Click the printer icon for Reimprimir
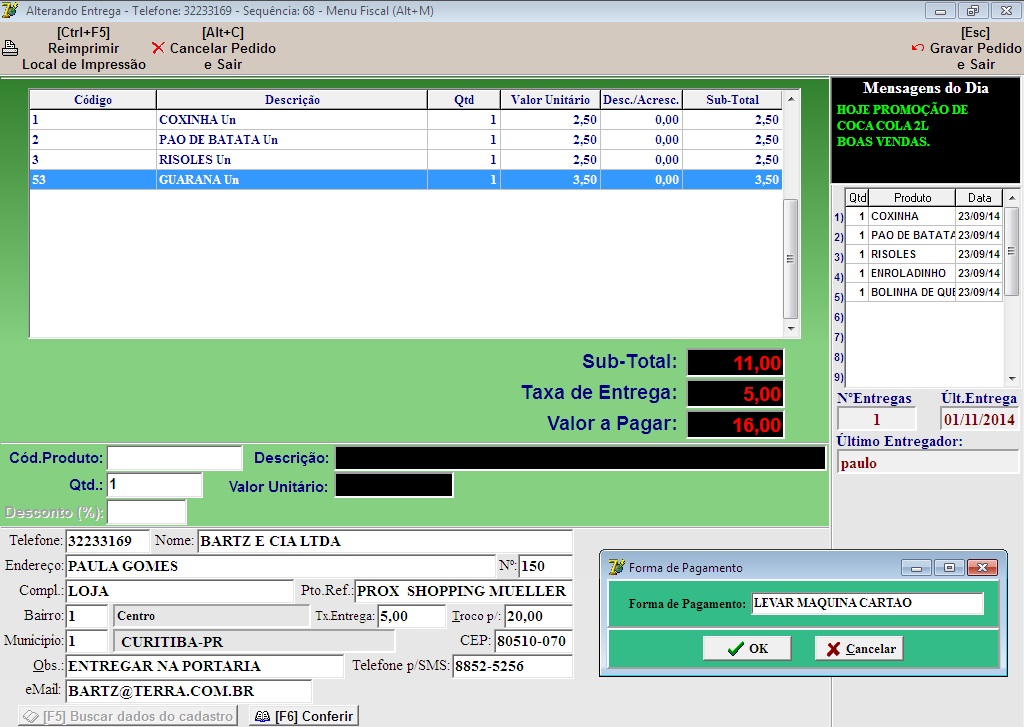Image resolution: width=1024 pixels, height=727 pixels. point(10,48)
